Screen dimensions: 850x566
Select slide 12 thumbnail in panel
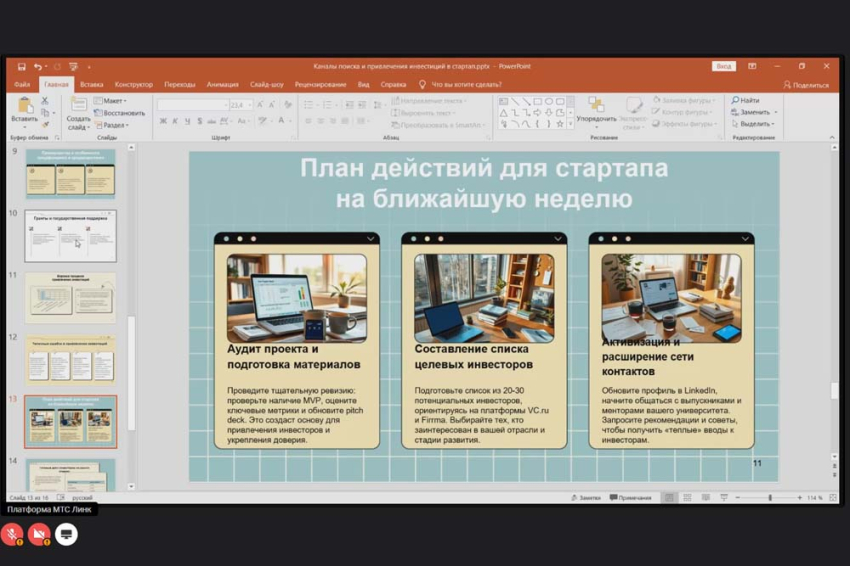70,359
